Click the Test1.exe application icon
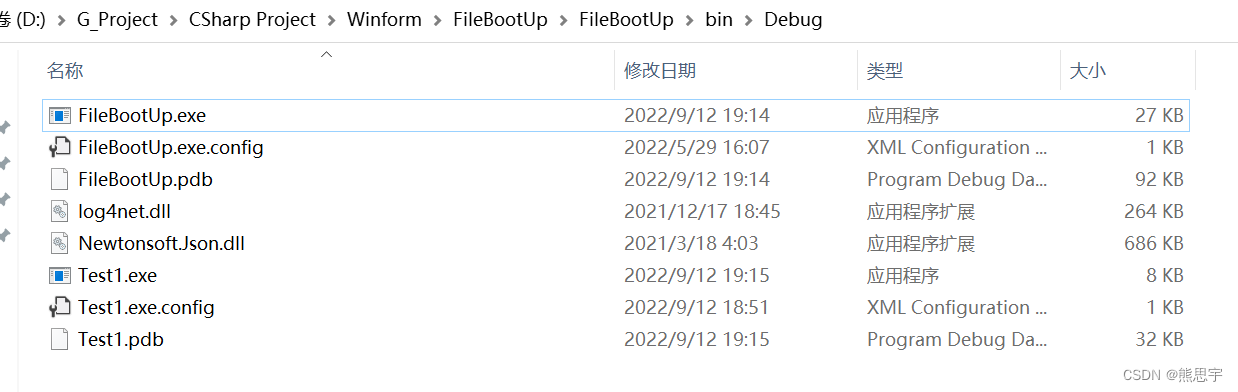 click(x=60, y=276)
